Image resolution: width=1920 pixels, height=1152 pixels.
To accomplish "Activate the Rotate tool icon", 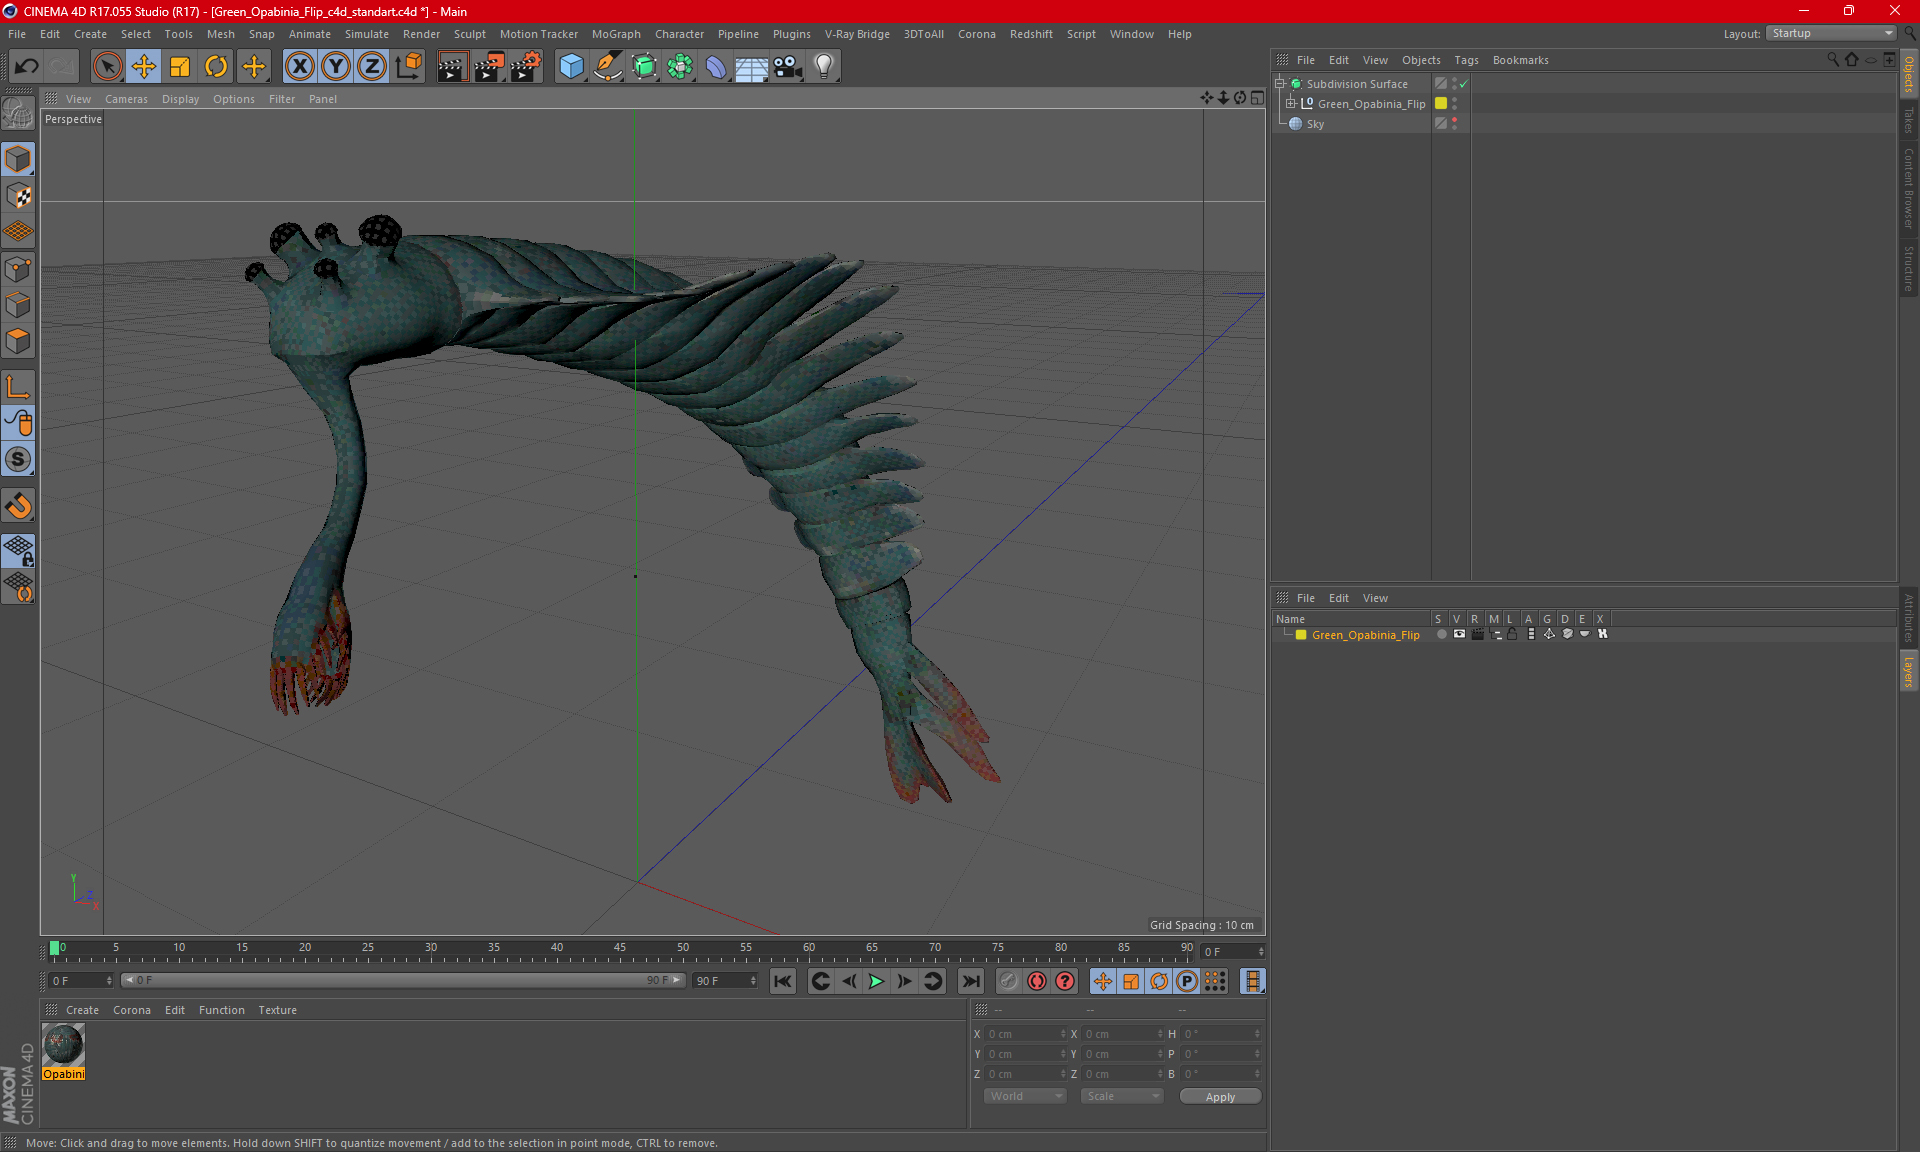I will pyautogui.click(x=216, y=67).
